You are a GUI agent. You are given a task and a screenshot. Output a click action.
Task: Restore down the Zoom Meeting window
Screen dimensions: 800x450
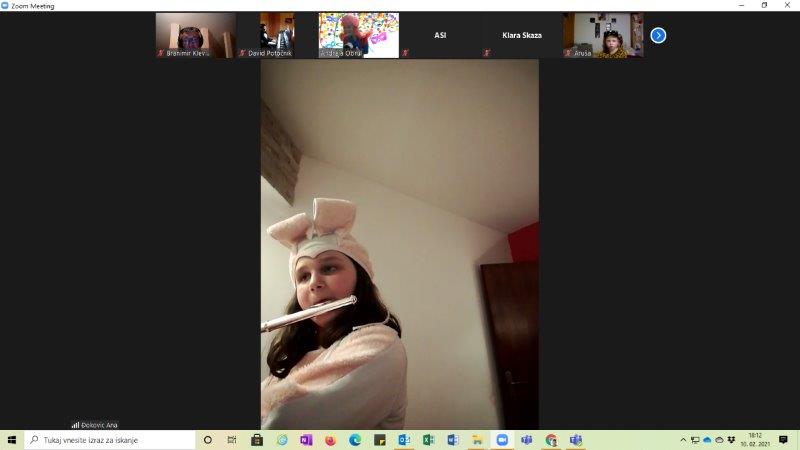coord(764,5)
